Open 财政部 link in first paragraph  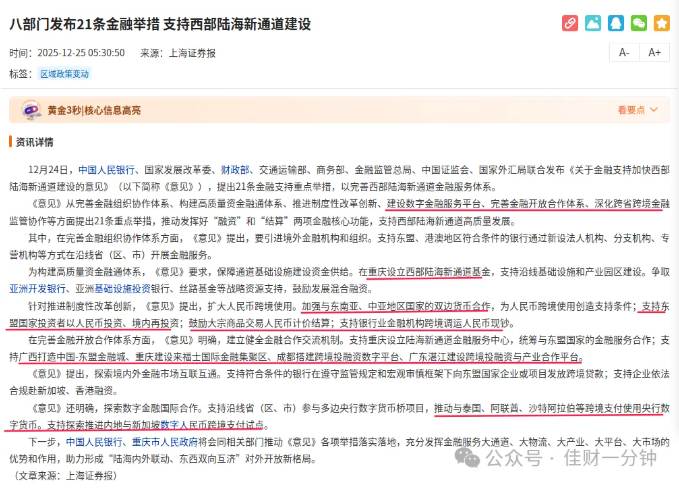pos(235,170)
